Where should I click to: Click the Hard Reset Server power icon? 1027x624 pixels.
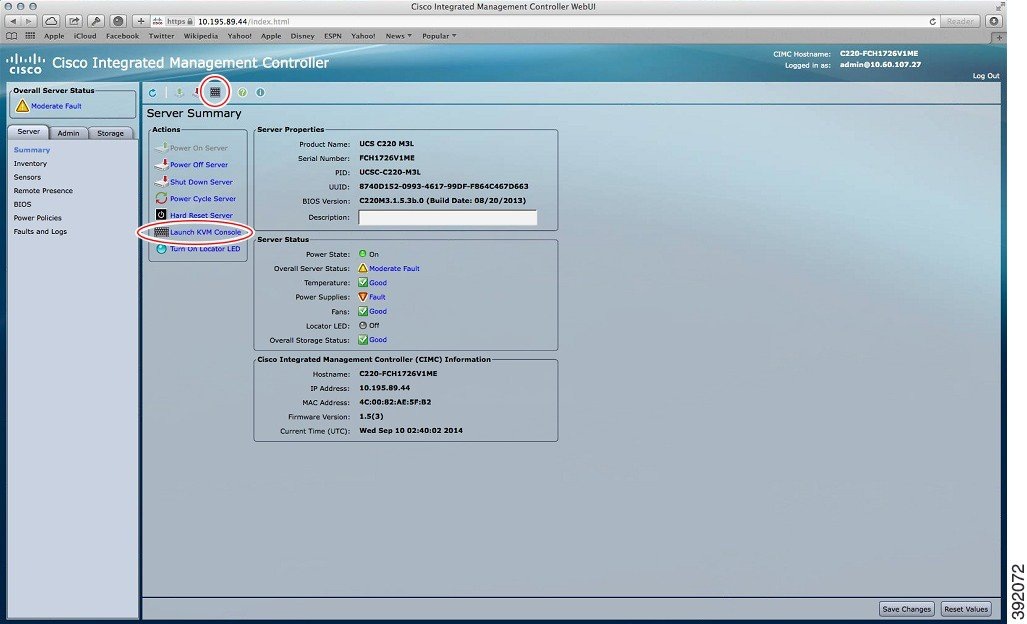(x=161, y=215)
